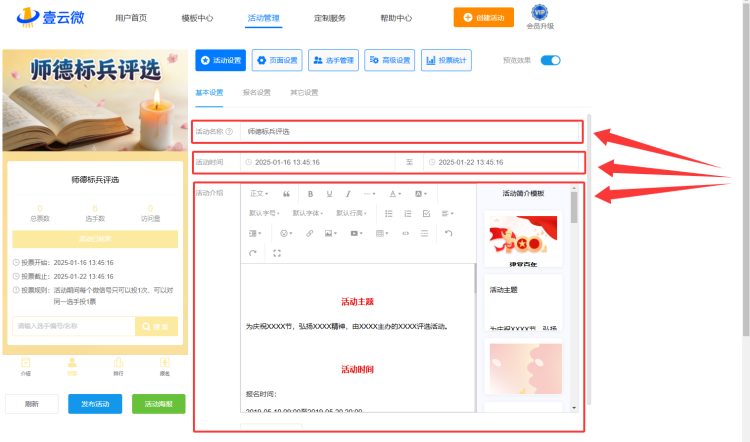Viewport: 750px width, 442px height.
Task: Open the indent dropdown
Action: coord(255,233)
